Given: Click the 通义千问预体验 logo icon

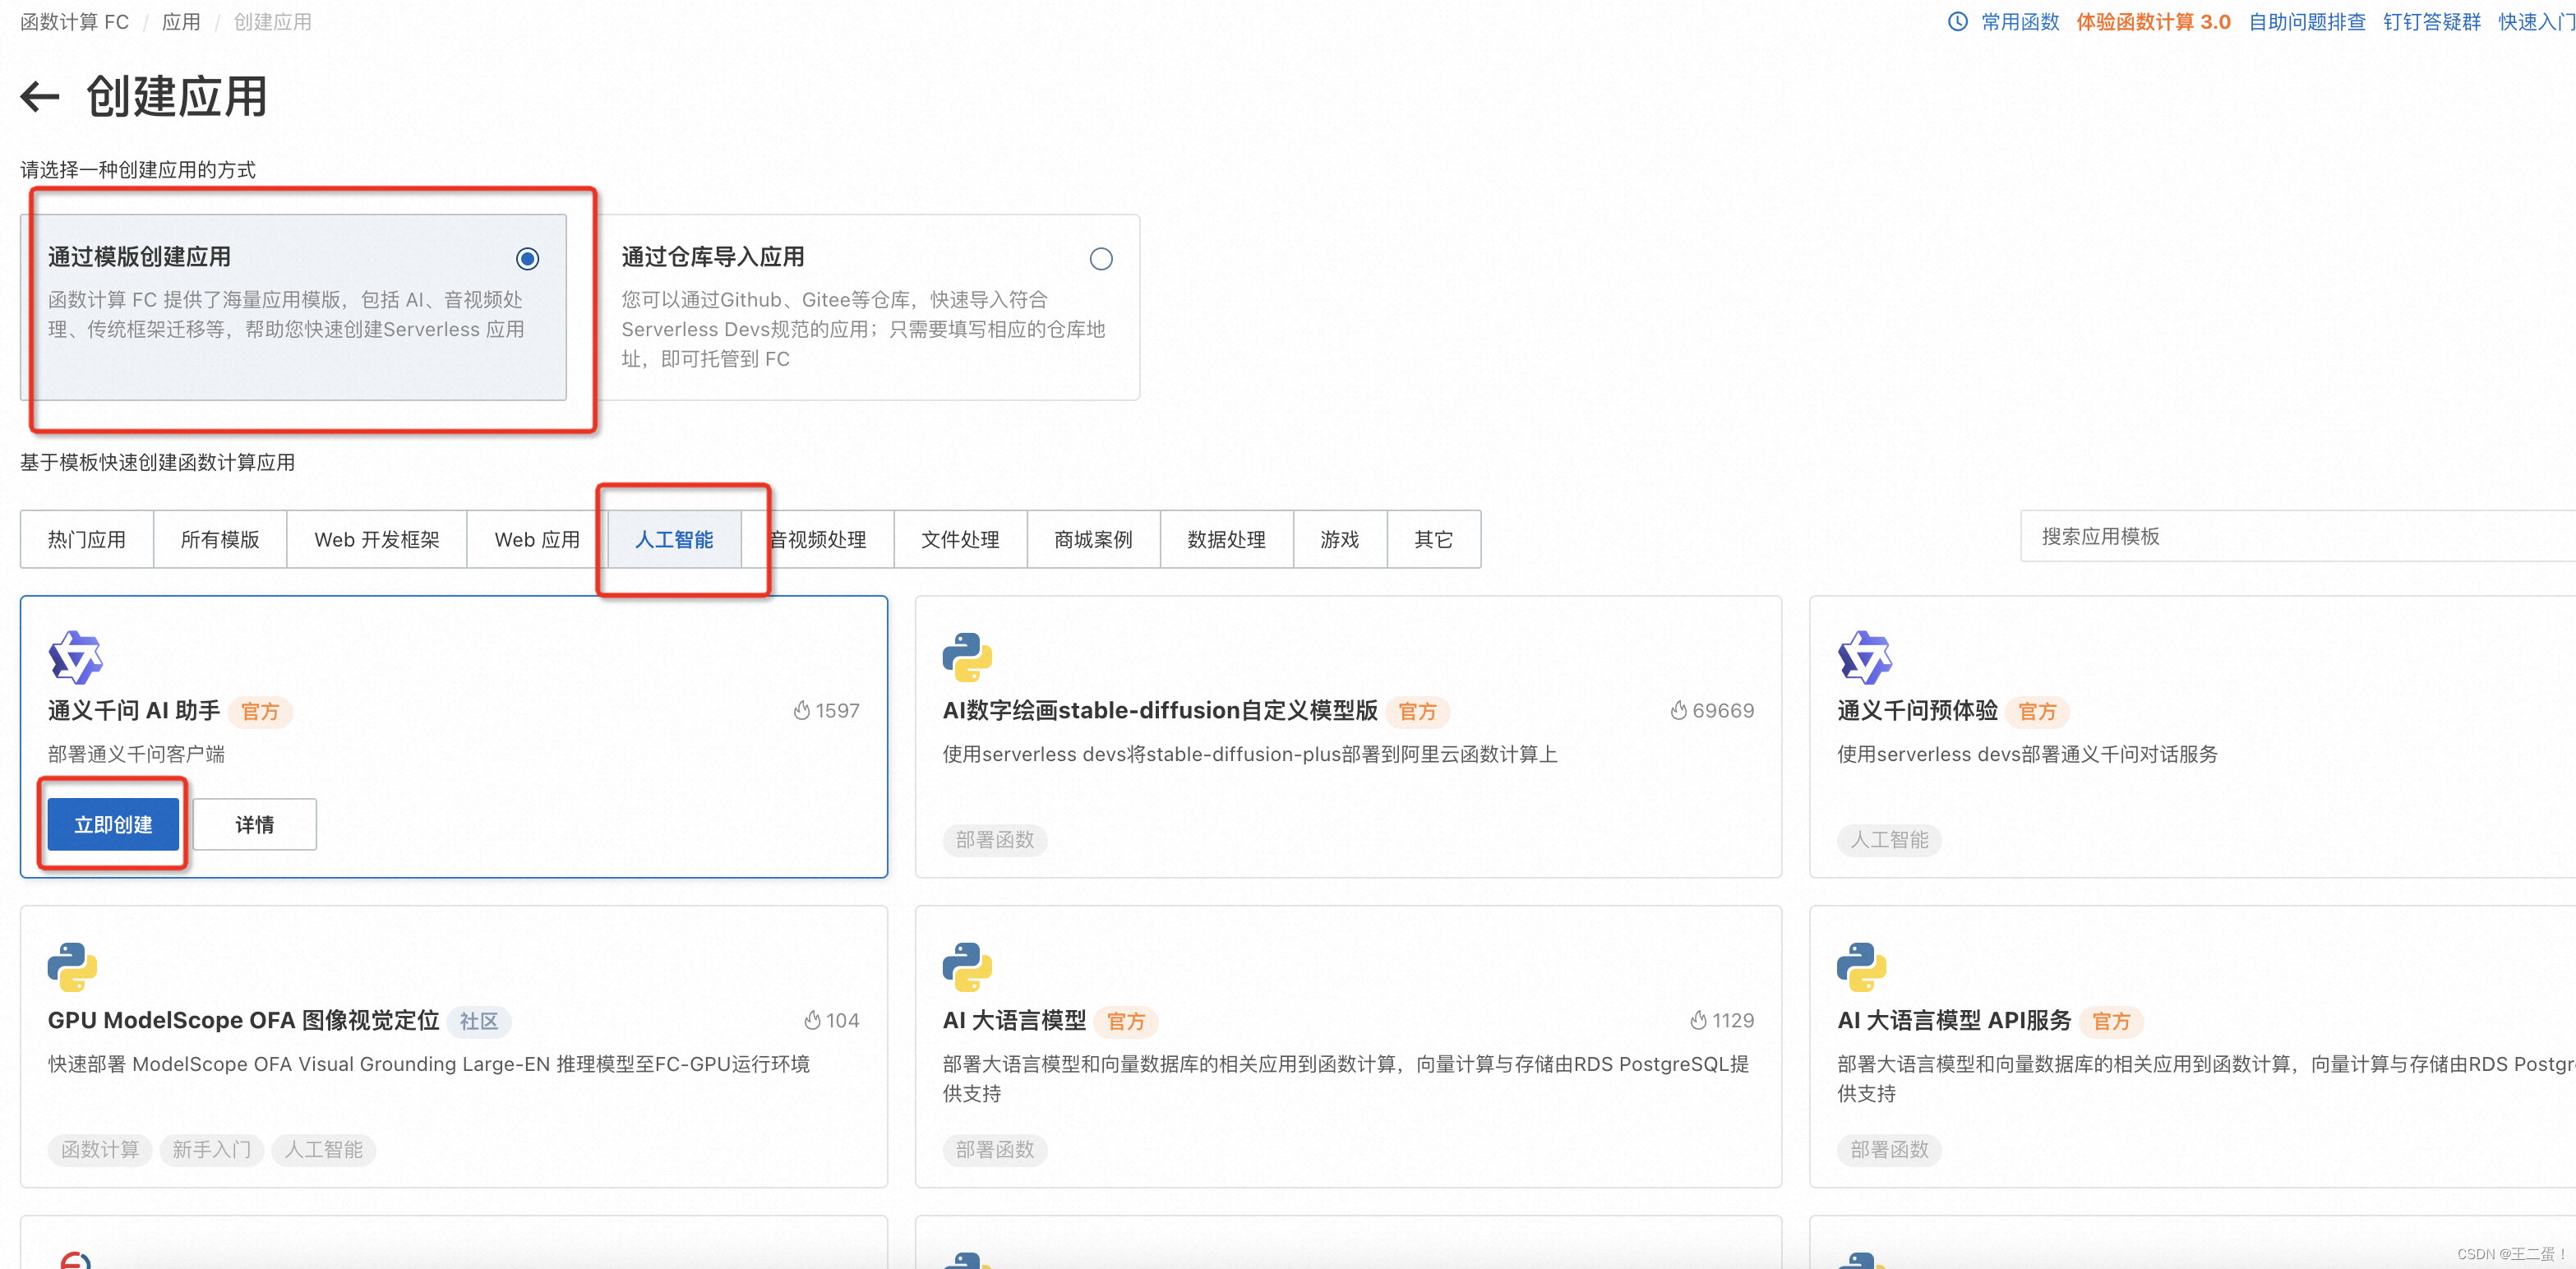Looking at the screenshot, I should pyautogui.click(x=1864, y=657).
